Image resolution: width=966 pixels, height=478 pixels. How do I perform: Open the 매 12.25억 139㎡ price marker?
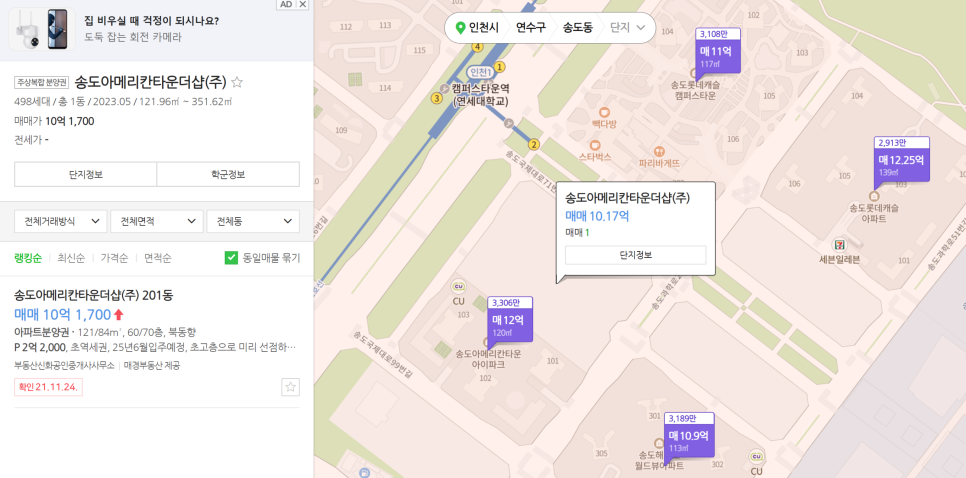(901, 160)
